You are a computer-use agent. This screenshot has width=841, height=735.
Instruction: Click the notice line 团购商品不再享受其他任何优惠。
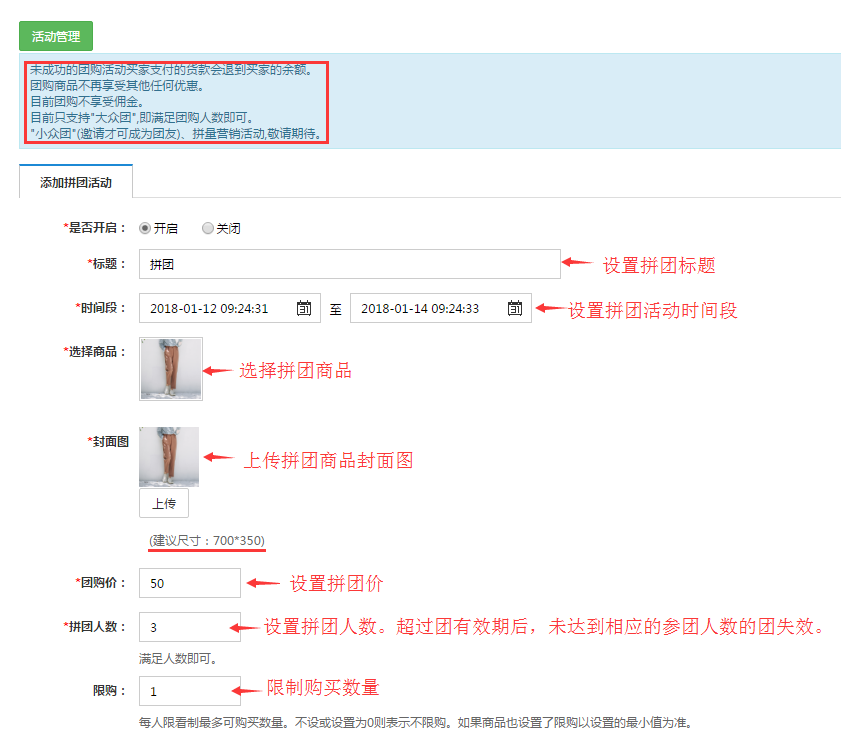coord(117,85)
